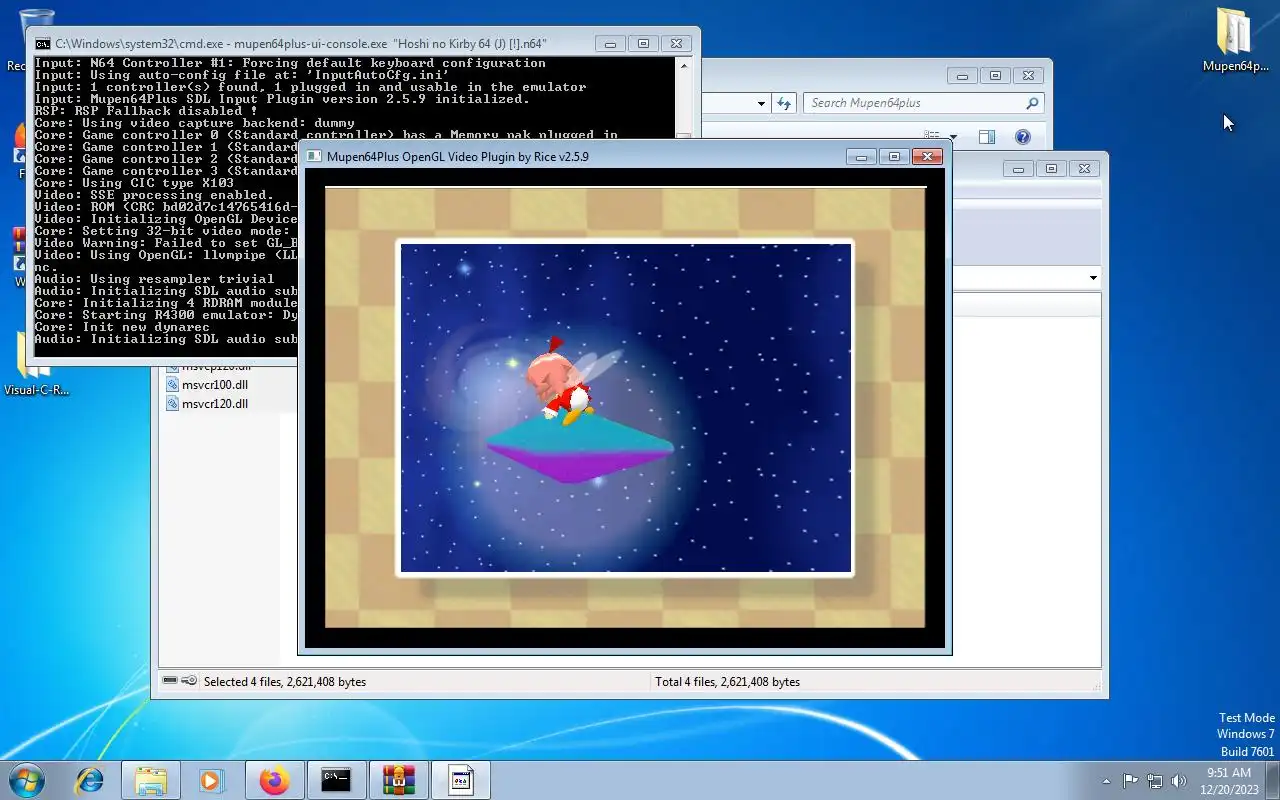Open the cmd window system menu icon

pos(43,44)
